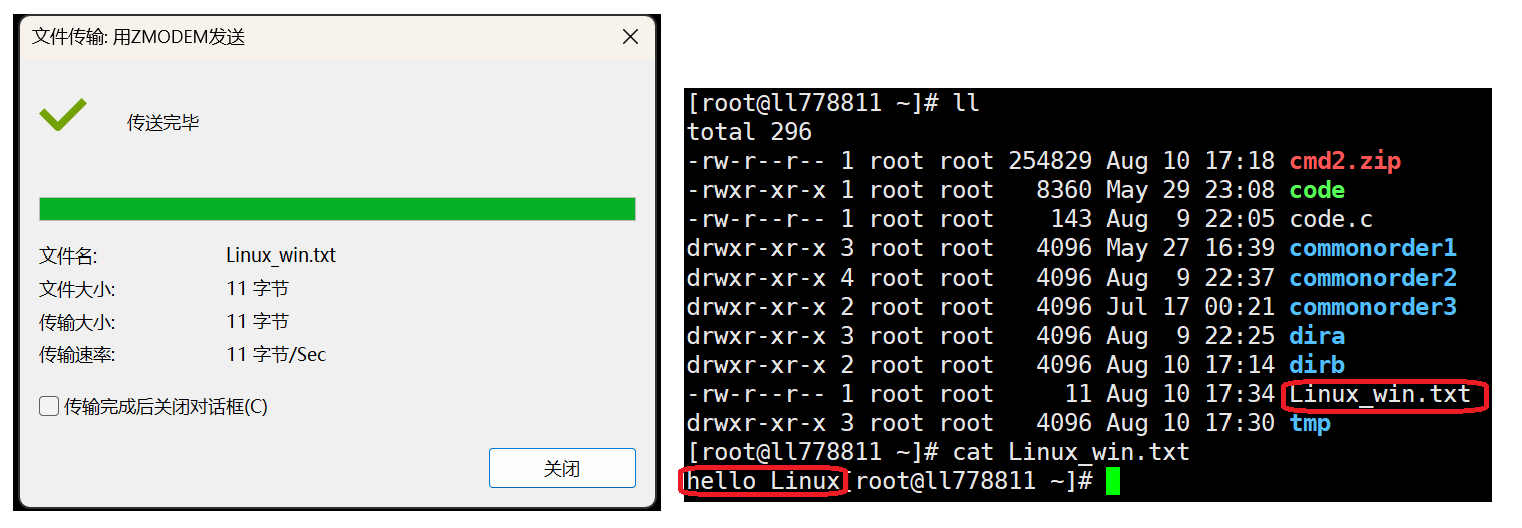Click the green checkmark icon
Image resolution: width=1522 pixels, height=528 pixels.
point(62,114)
